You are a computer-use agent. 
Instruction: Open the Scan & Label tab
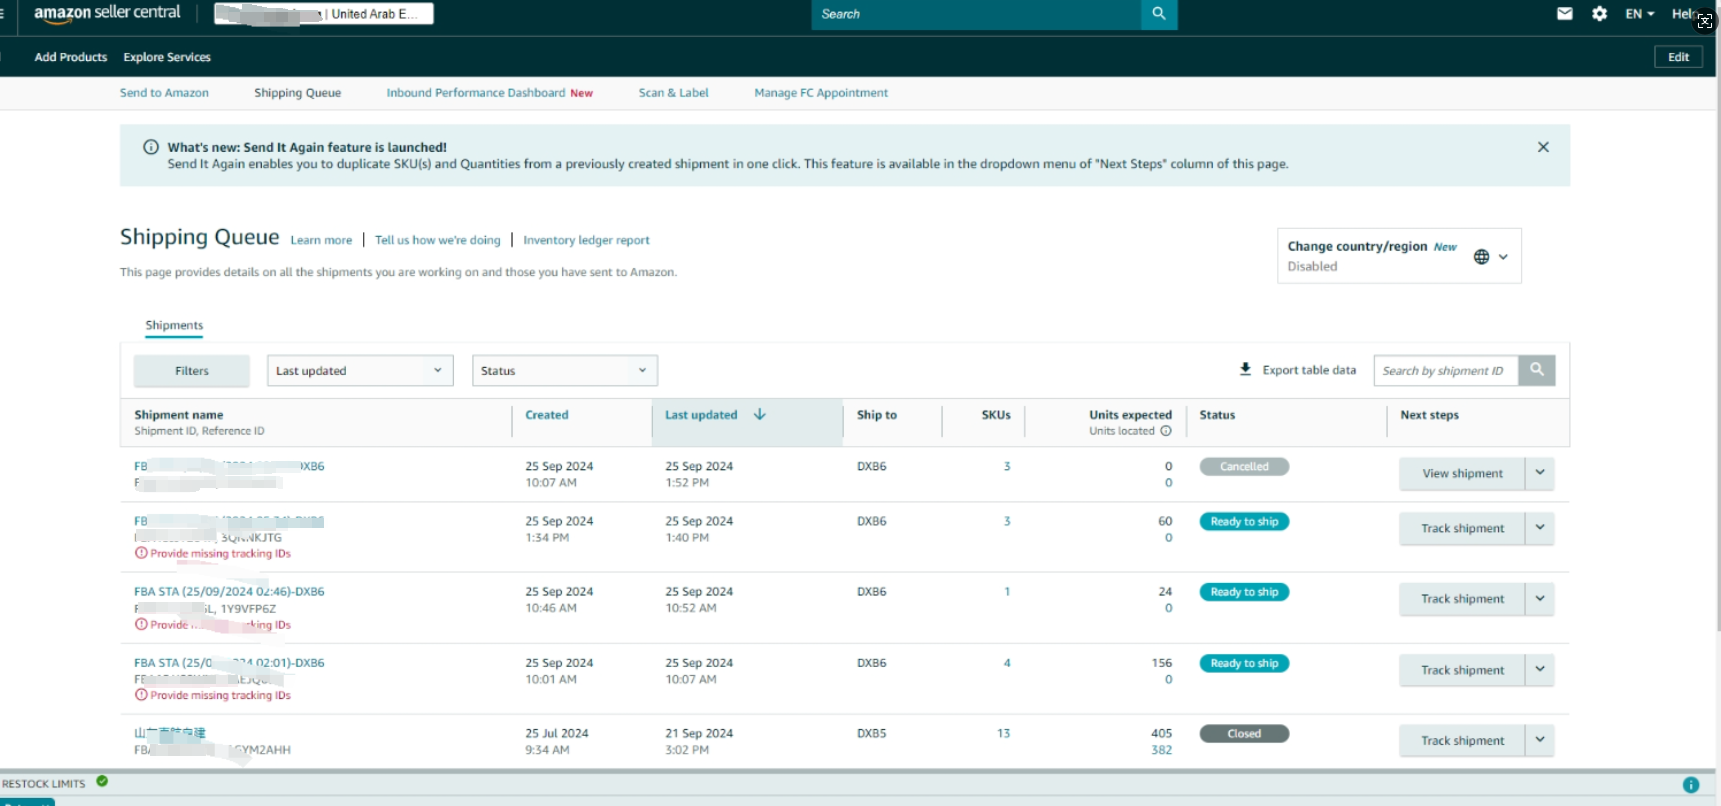point(673,93)
